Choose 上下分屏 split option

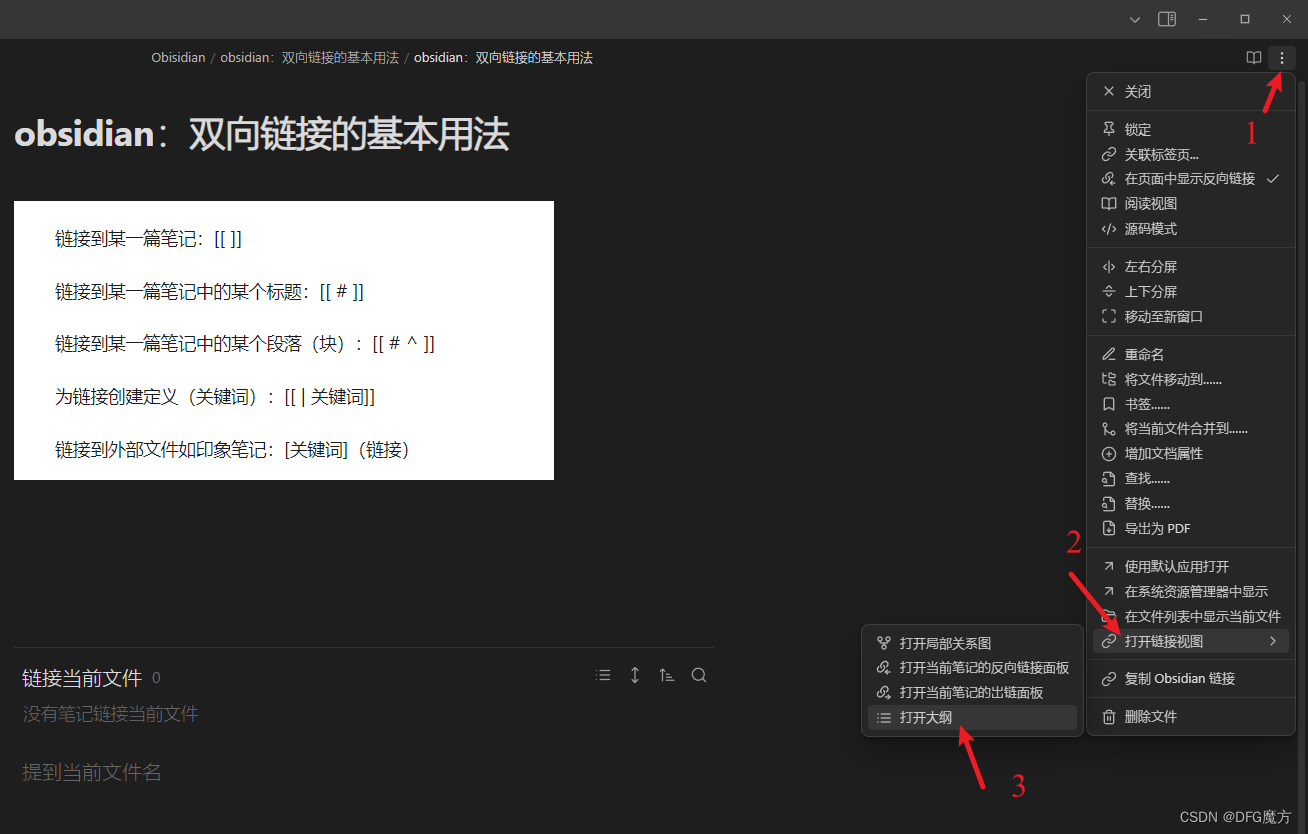[x=1191, y=292]
